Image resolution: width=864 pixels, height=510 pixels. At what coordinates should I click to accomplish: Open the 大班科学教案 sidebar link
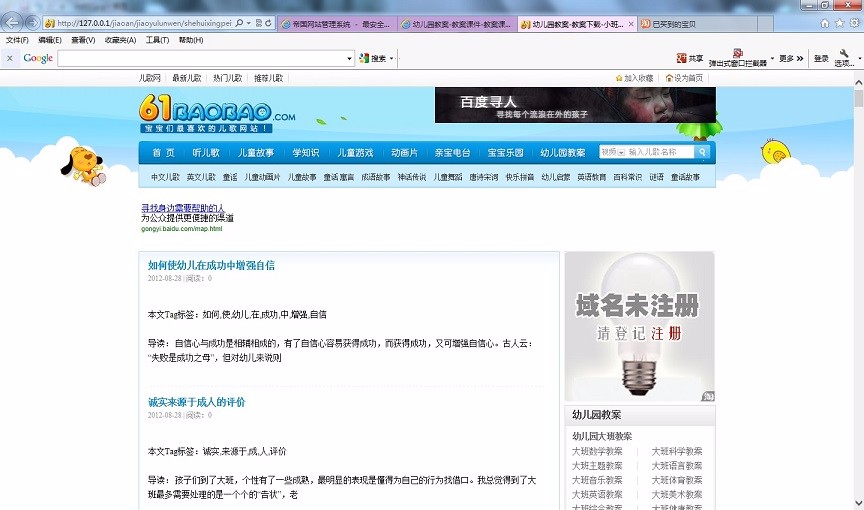point(677,451)
